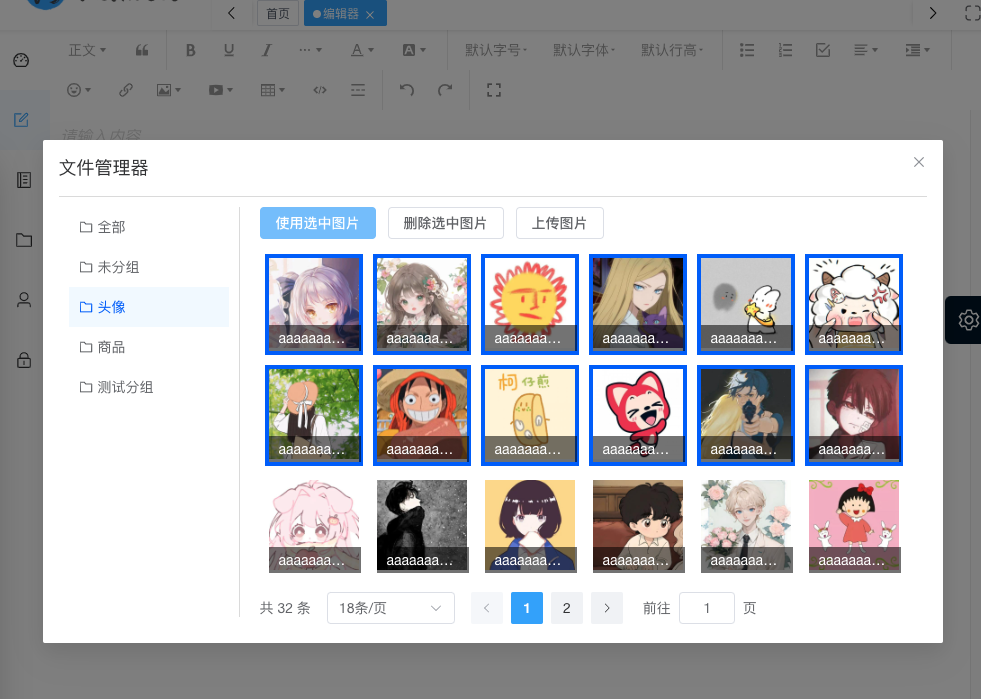Insert a code block in the editor

tap(320, 90)
